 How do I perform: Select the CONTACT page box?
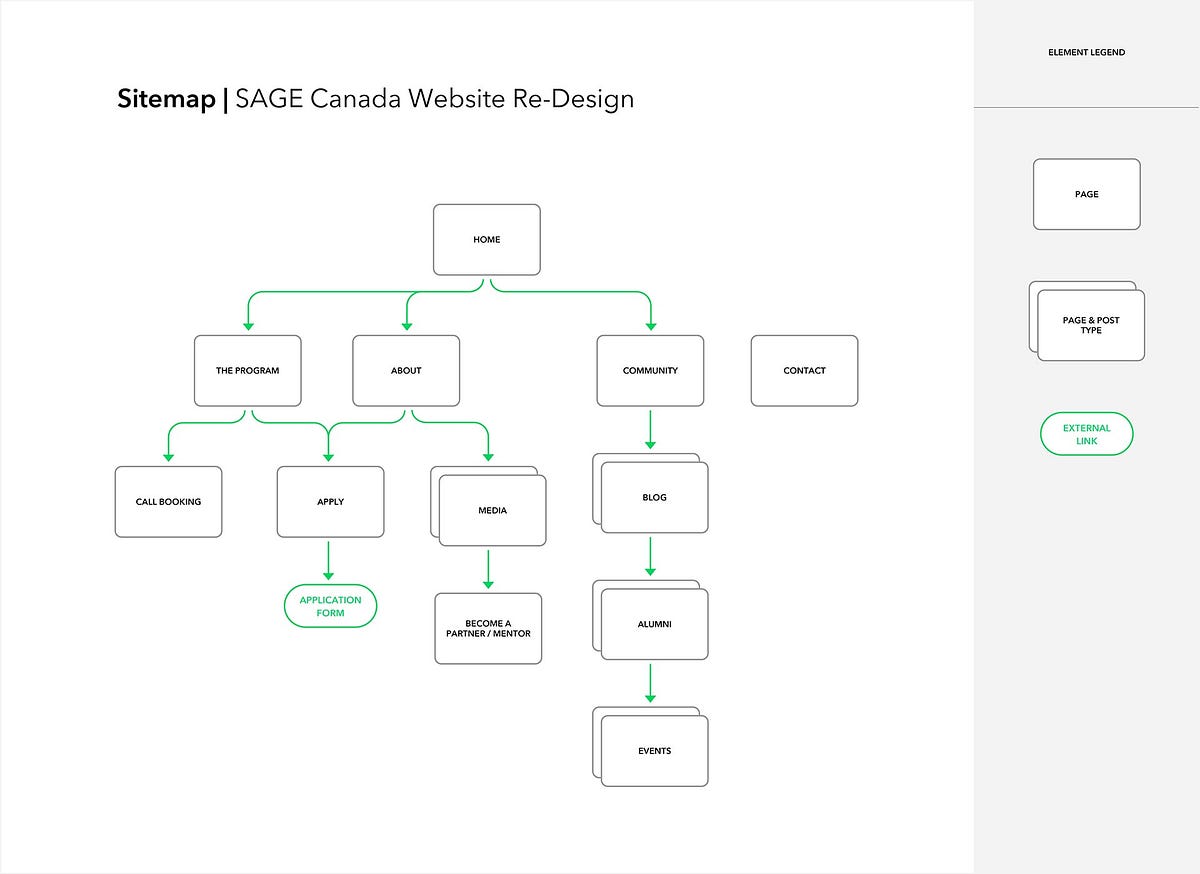(805, 371)
